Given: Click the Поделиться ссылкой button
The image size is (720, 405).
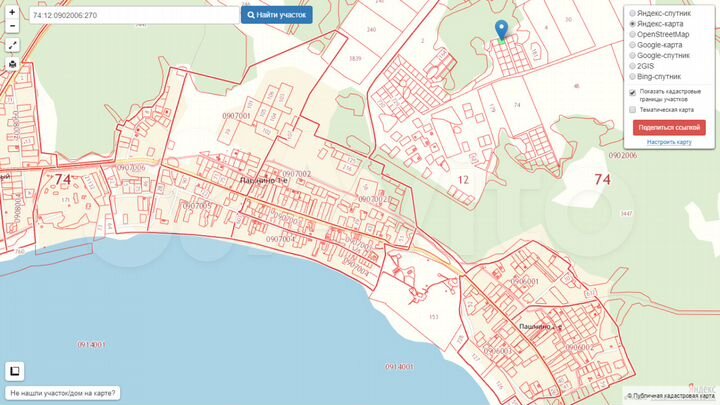Looking at the screenshot, I should 669,128.
